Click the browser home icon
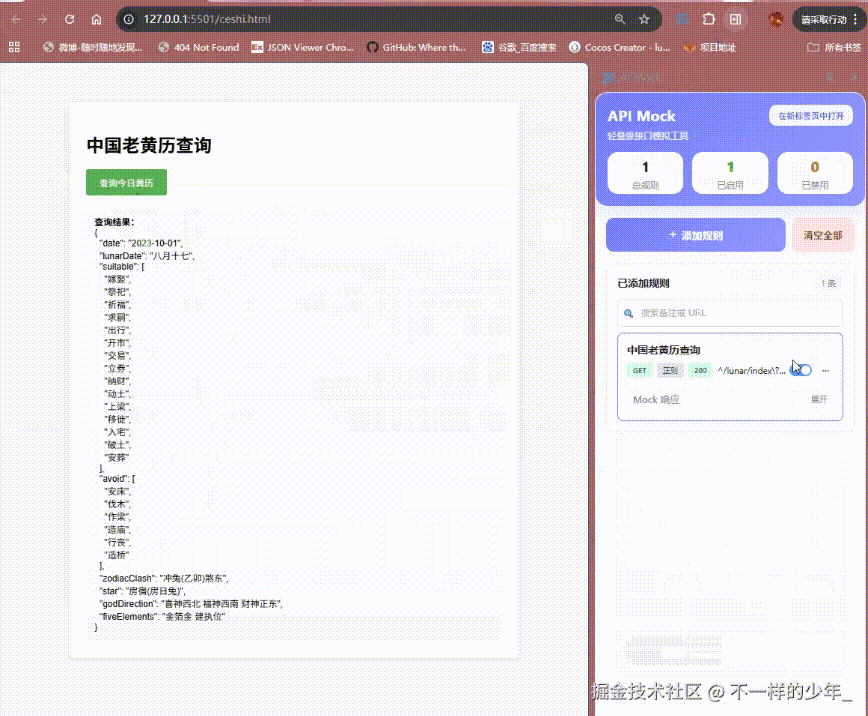This screenshot has width=868, height=716. pos(96,18)
